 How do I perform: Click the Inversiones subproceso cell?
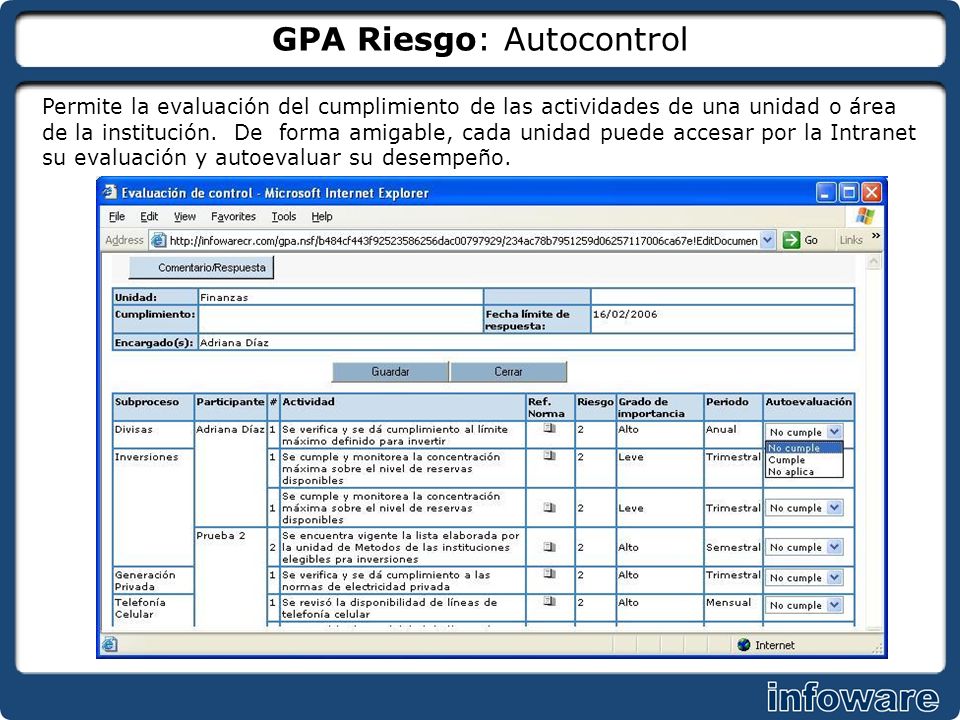pyautogui.click(x=153, y=508)
